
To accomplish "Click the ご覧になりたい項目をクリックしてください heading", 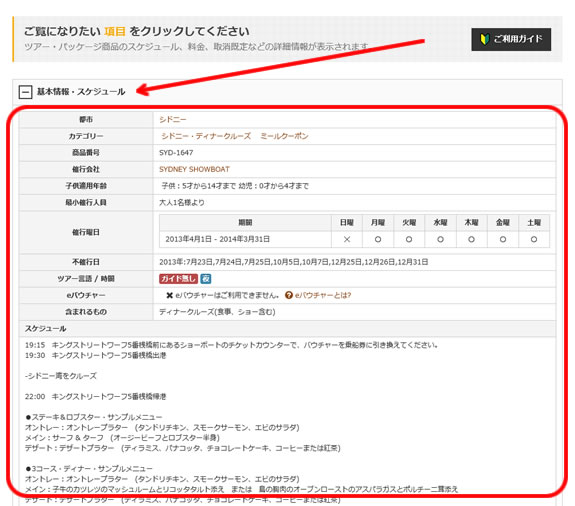I will coord(137,31).
